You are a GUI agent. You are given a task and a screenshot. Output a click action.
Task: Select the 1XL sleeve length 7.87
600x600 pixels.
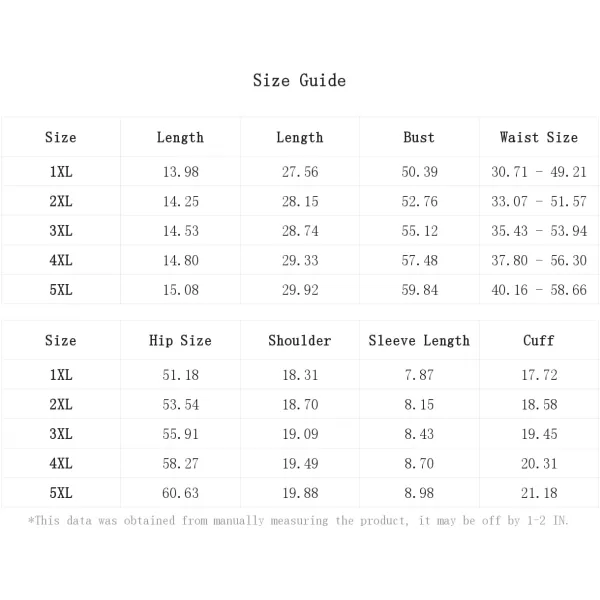[x=419, y=375]
